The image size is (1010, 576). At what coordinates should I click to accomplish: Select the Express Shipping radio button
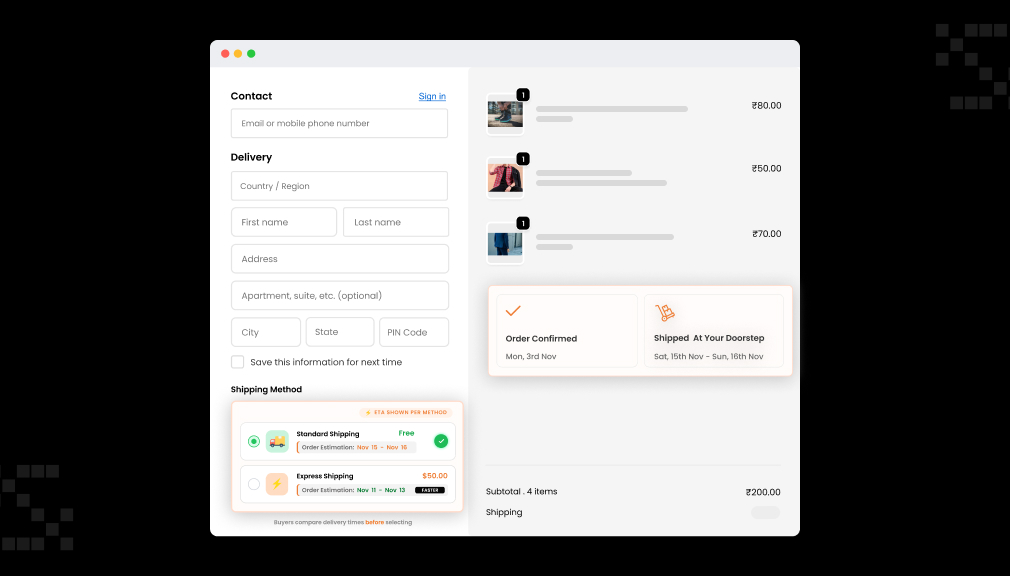pos(254,484)
